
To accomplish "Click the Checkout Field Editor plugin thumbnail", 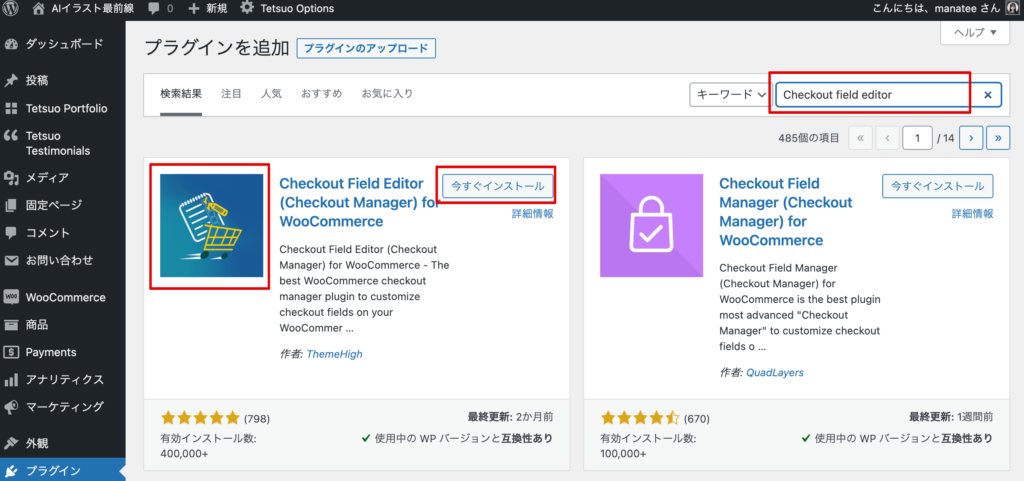I will click(211, 226).
